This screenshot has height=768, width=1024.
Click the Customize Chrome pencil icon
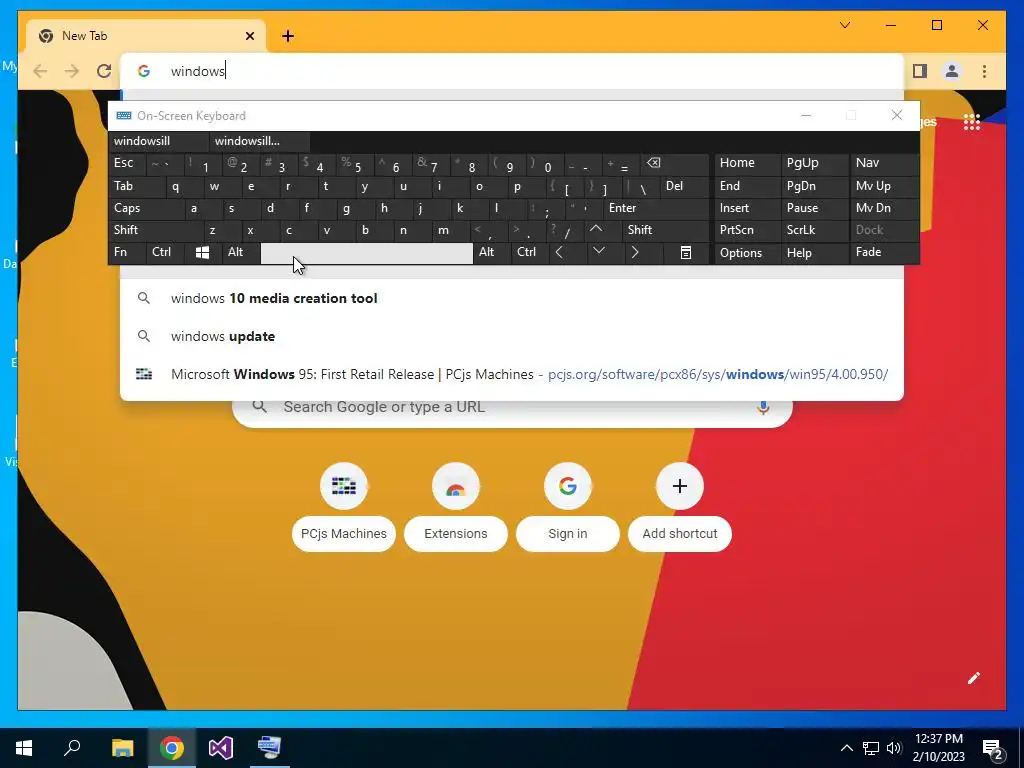coord(974,678)
